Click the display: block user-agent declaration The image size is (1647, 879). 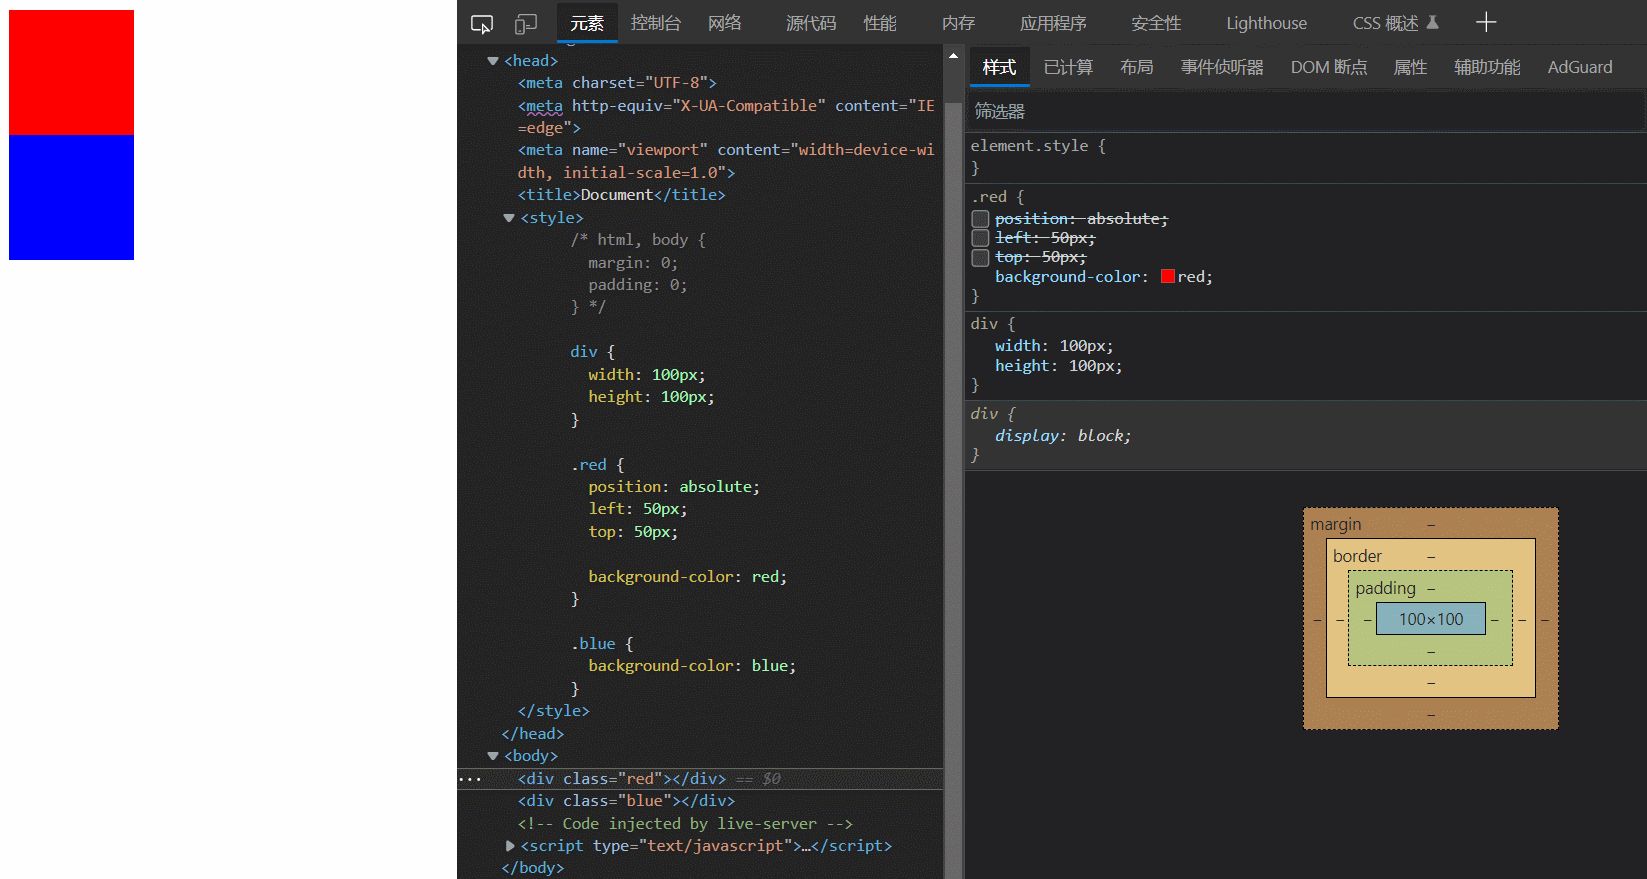point(1063,436)
